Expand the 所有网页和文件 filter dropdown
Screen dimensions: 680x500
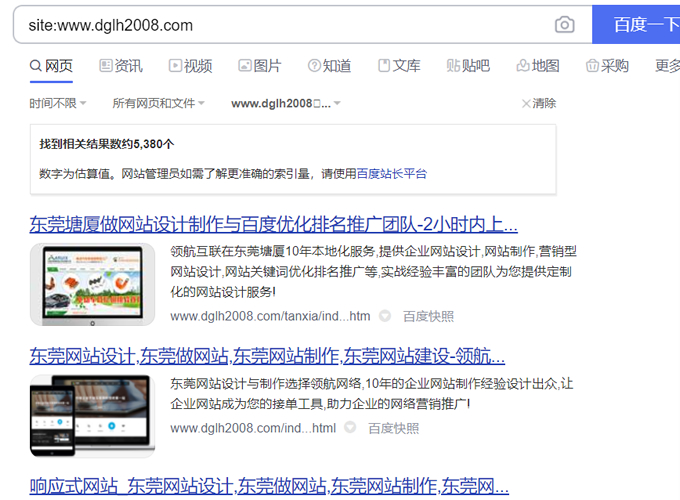click(x=158, y=103)
